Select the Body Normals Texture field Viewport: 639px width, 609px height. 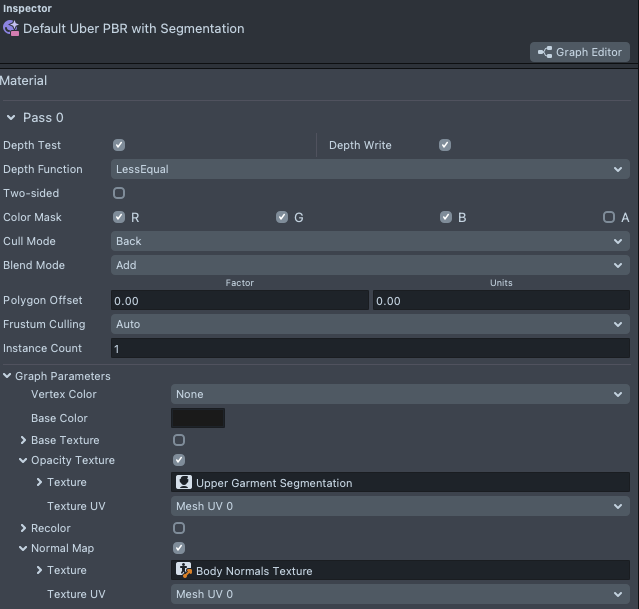400,570
